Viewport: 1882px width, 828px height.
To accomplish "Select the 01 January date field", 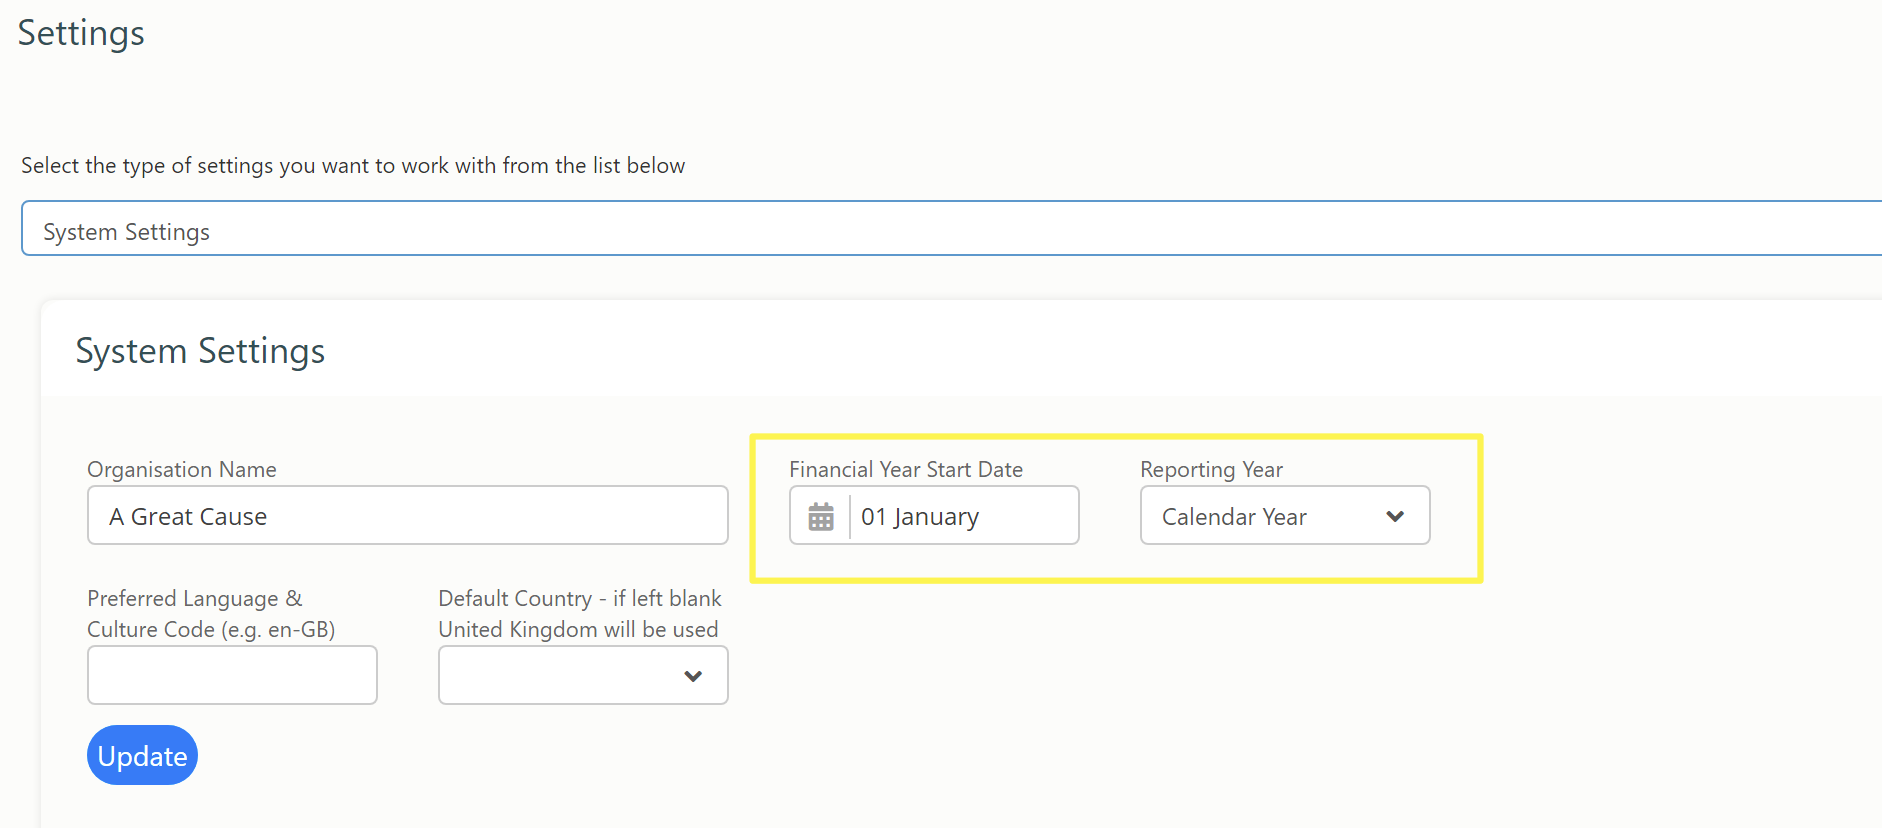I will tap(964, 515).
